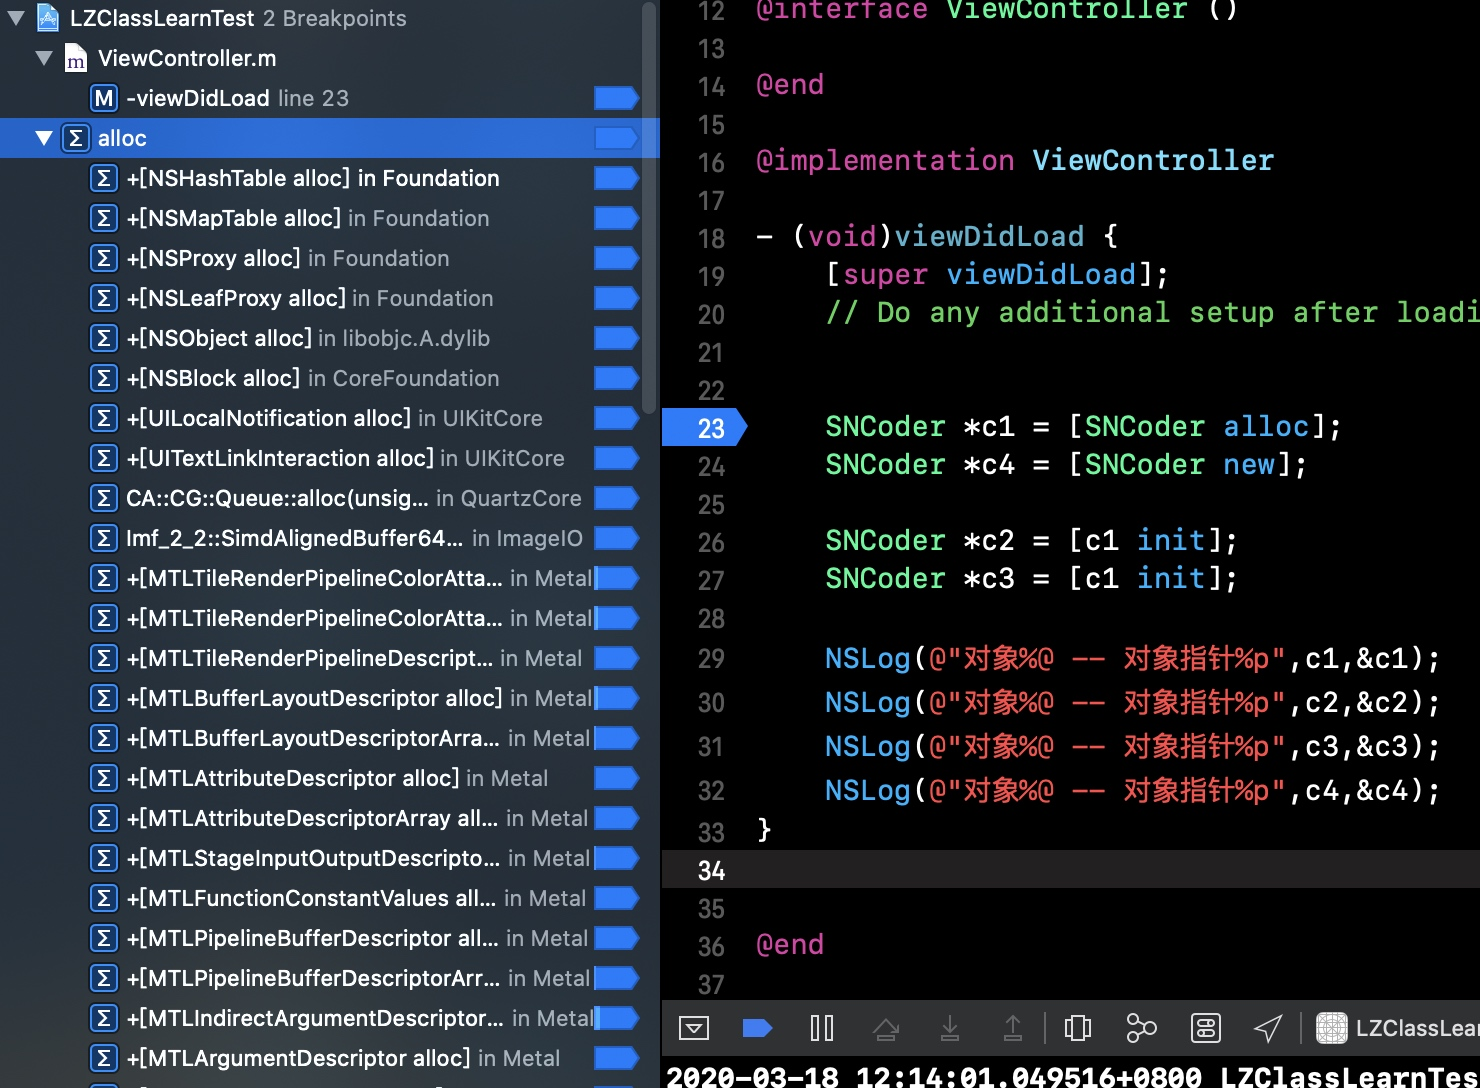Disable the alloc symbolic breakpoint toggle
Image resolution: width=1480 pixels, height=1088 pixels.
[x=616, y=138]
